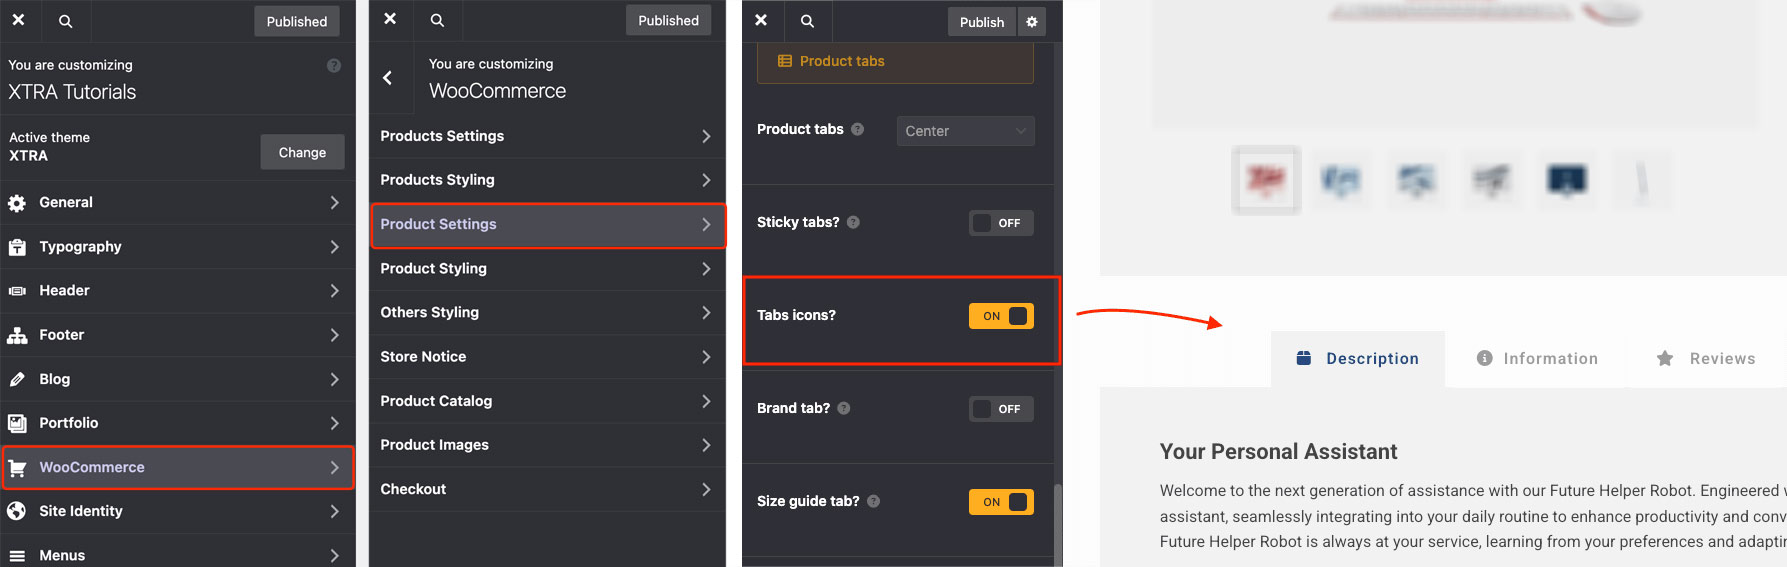The image size is (1787, 567).
Task: Click the back arrow in the WooCommerce panel
Action: 388,78
